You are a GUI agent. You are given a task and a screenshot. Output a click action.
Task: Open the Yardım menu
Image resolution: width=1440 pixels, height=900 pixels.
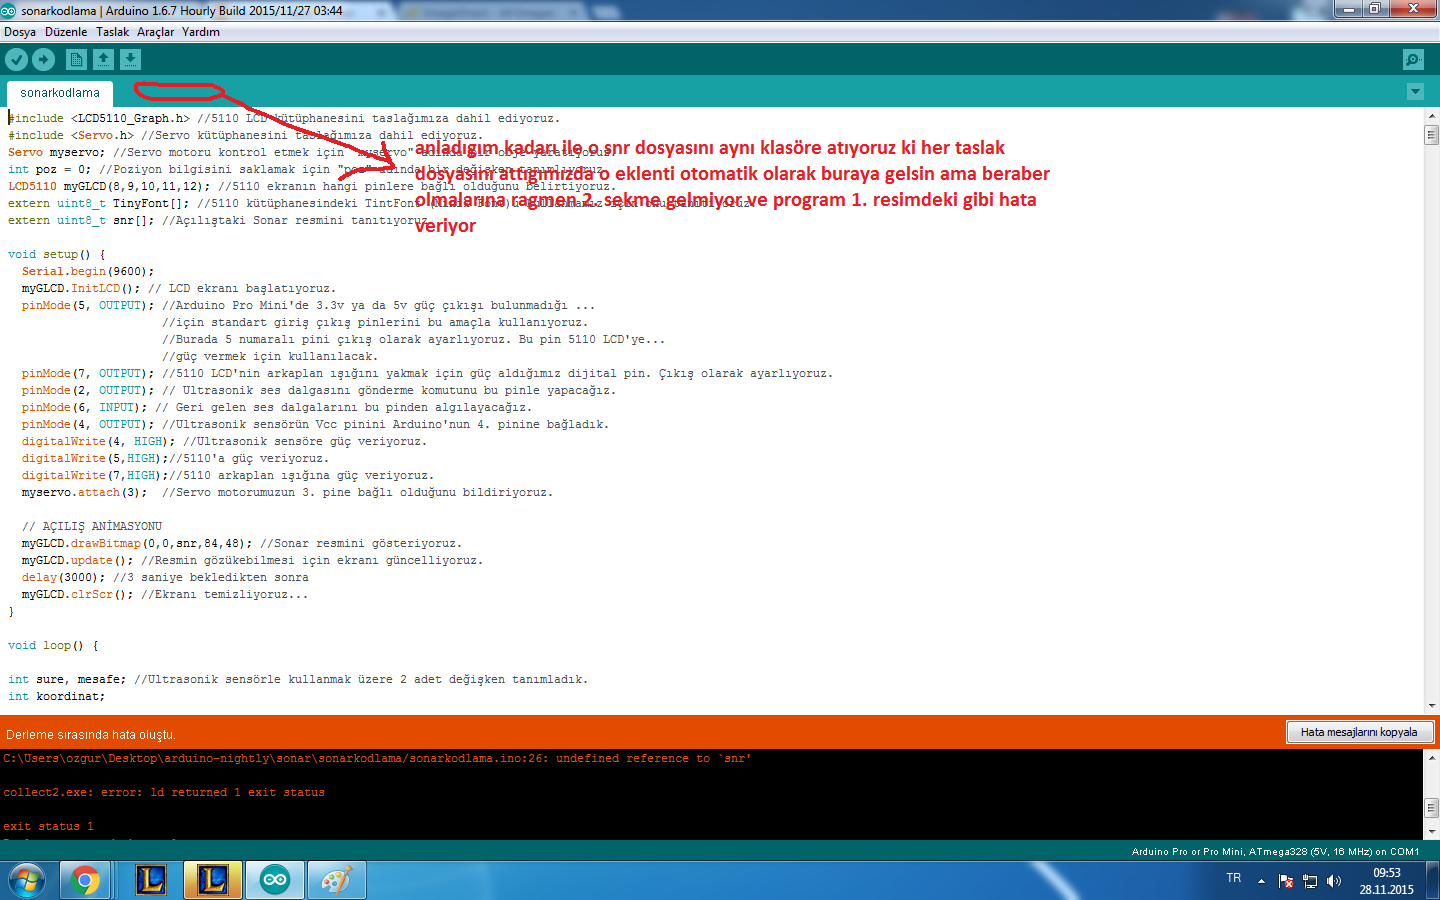click(x=201, y=32)
